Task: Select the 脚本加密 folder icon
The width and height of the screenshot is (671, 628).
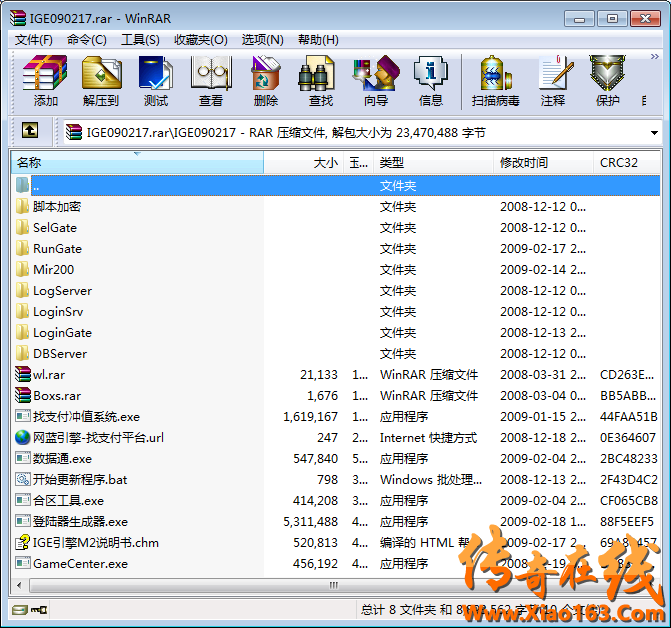Action: (x=22, y=207)
